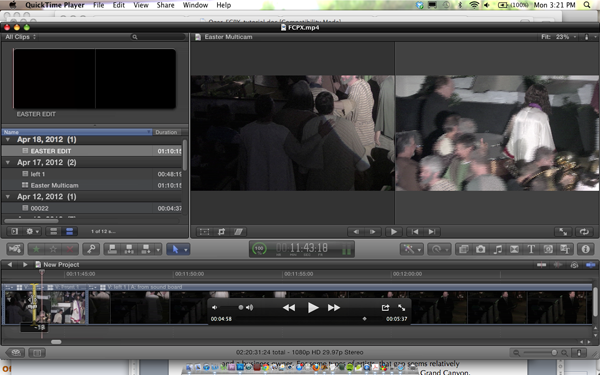
Task: Open the enhancements magic wand menu
Action: point(411,249)
